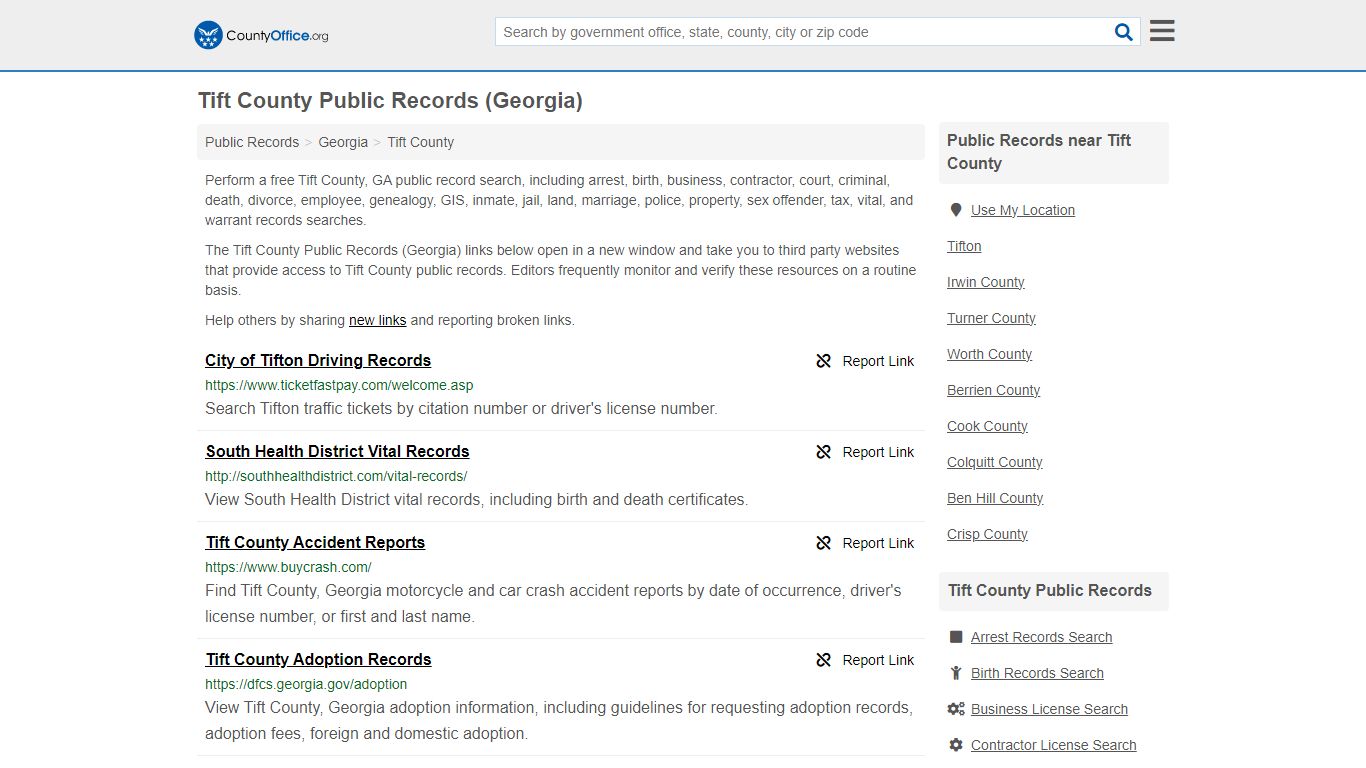The image size is (1366, 768).
Task: Click the Contractor License Search gear icon
Action: (956, 745)
